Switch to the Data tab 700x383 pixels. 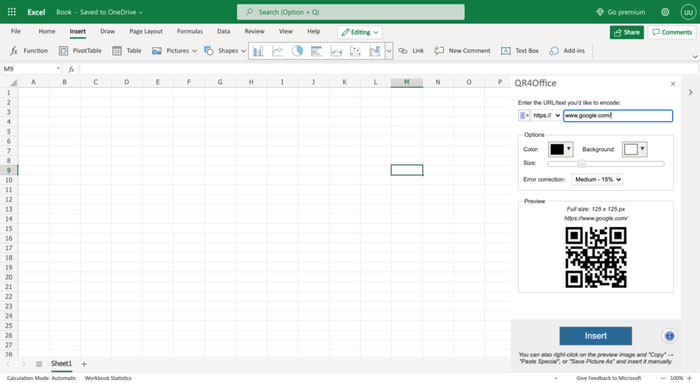click(224, 31)
